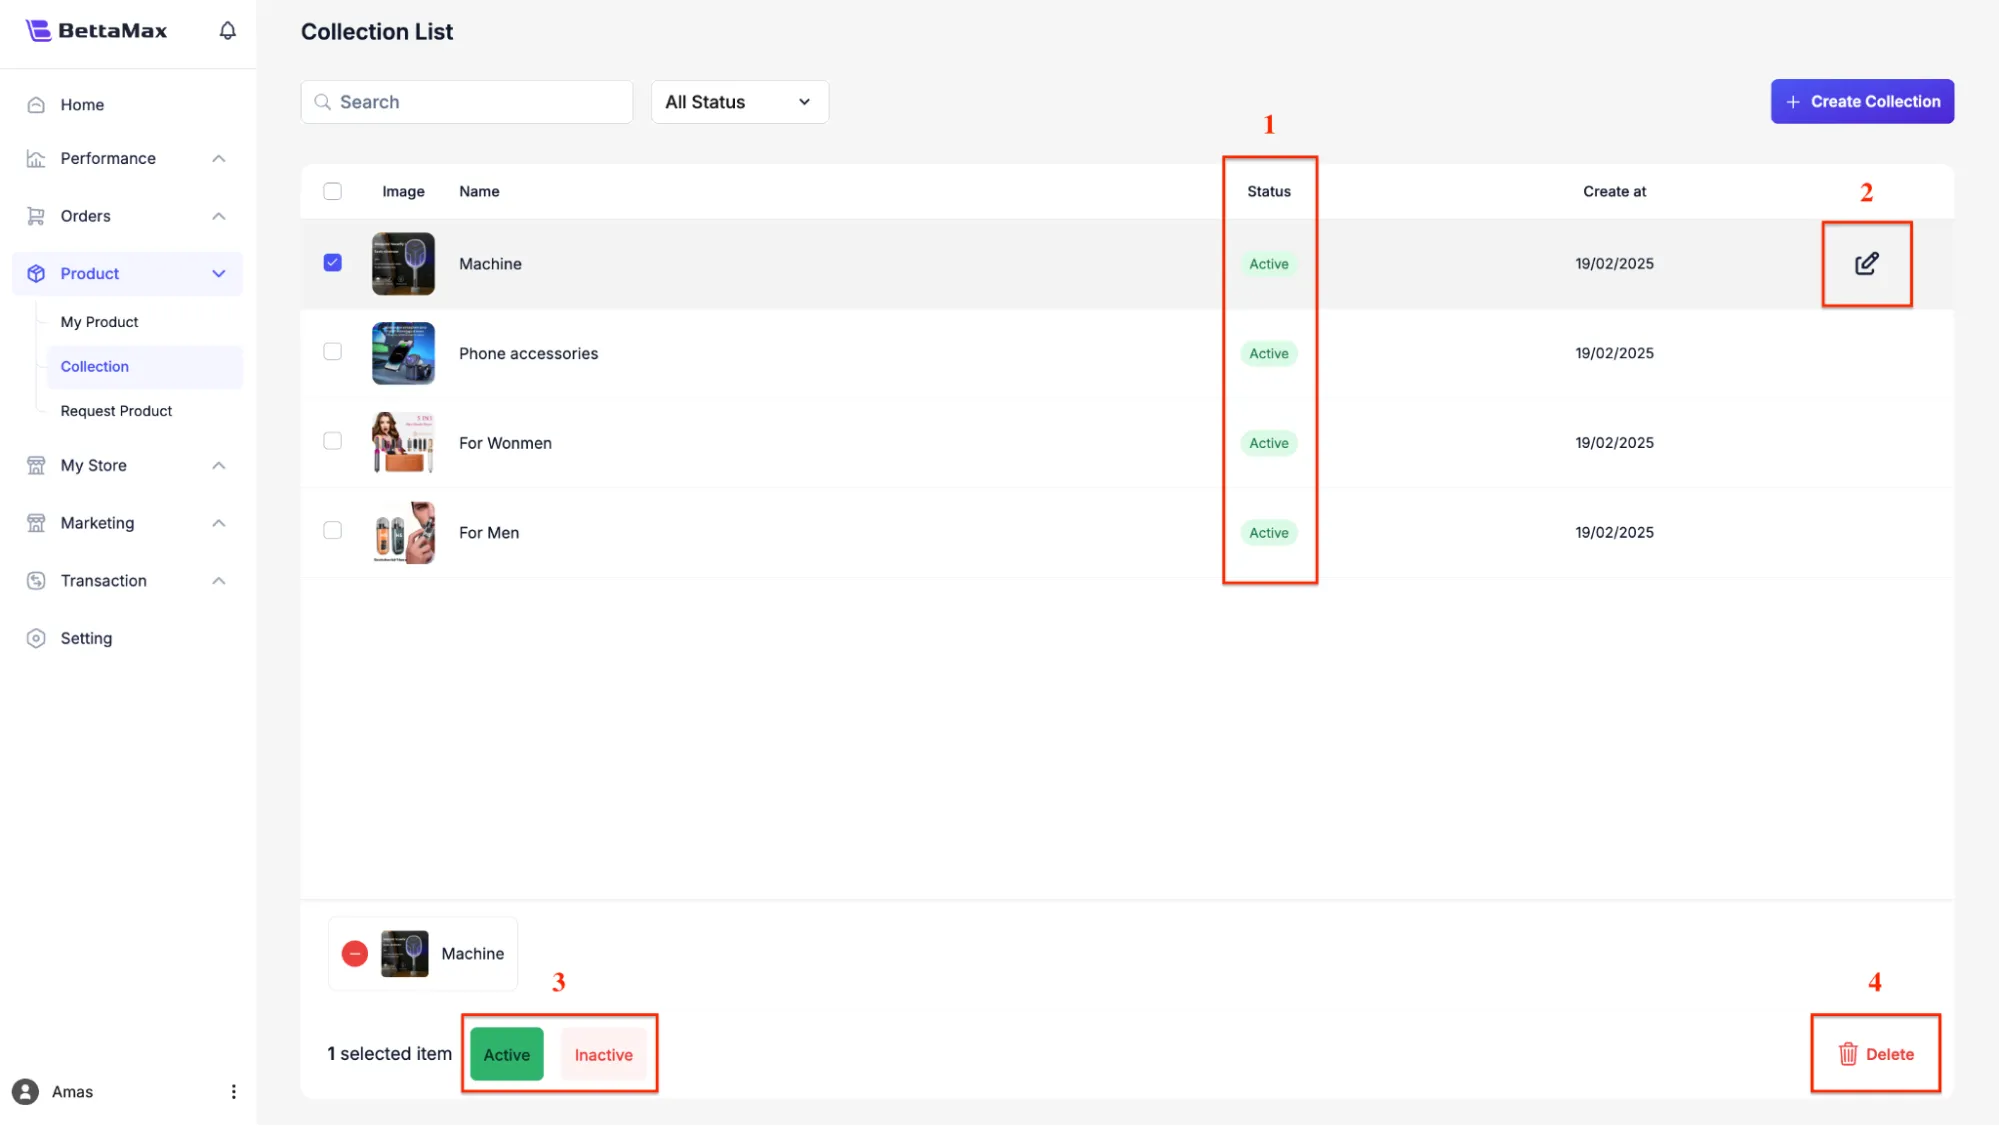Screen dimensions: 1999x1126
Task: Remove Machine using the red minus icon
Action: pos(355,954)
